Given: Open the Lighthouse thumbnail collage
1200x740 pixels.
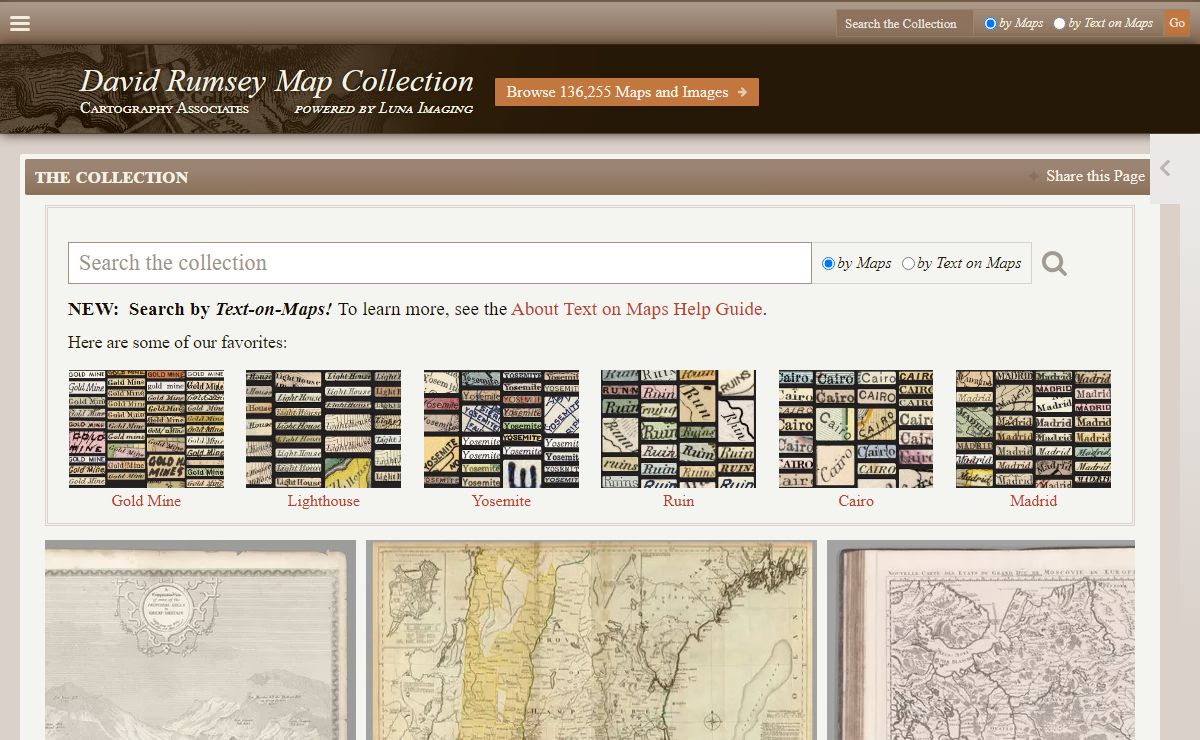Looking at the screenshot, I should coord(323,429).
